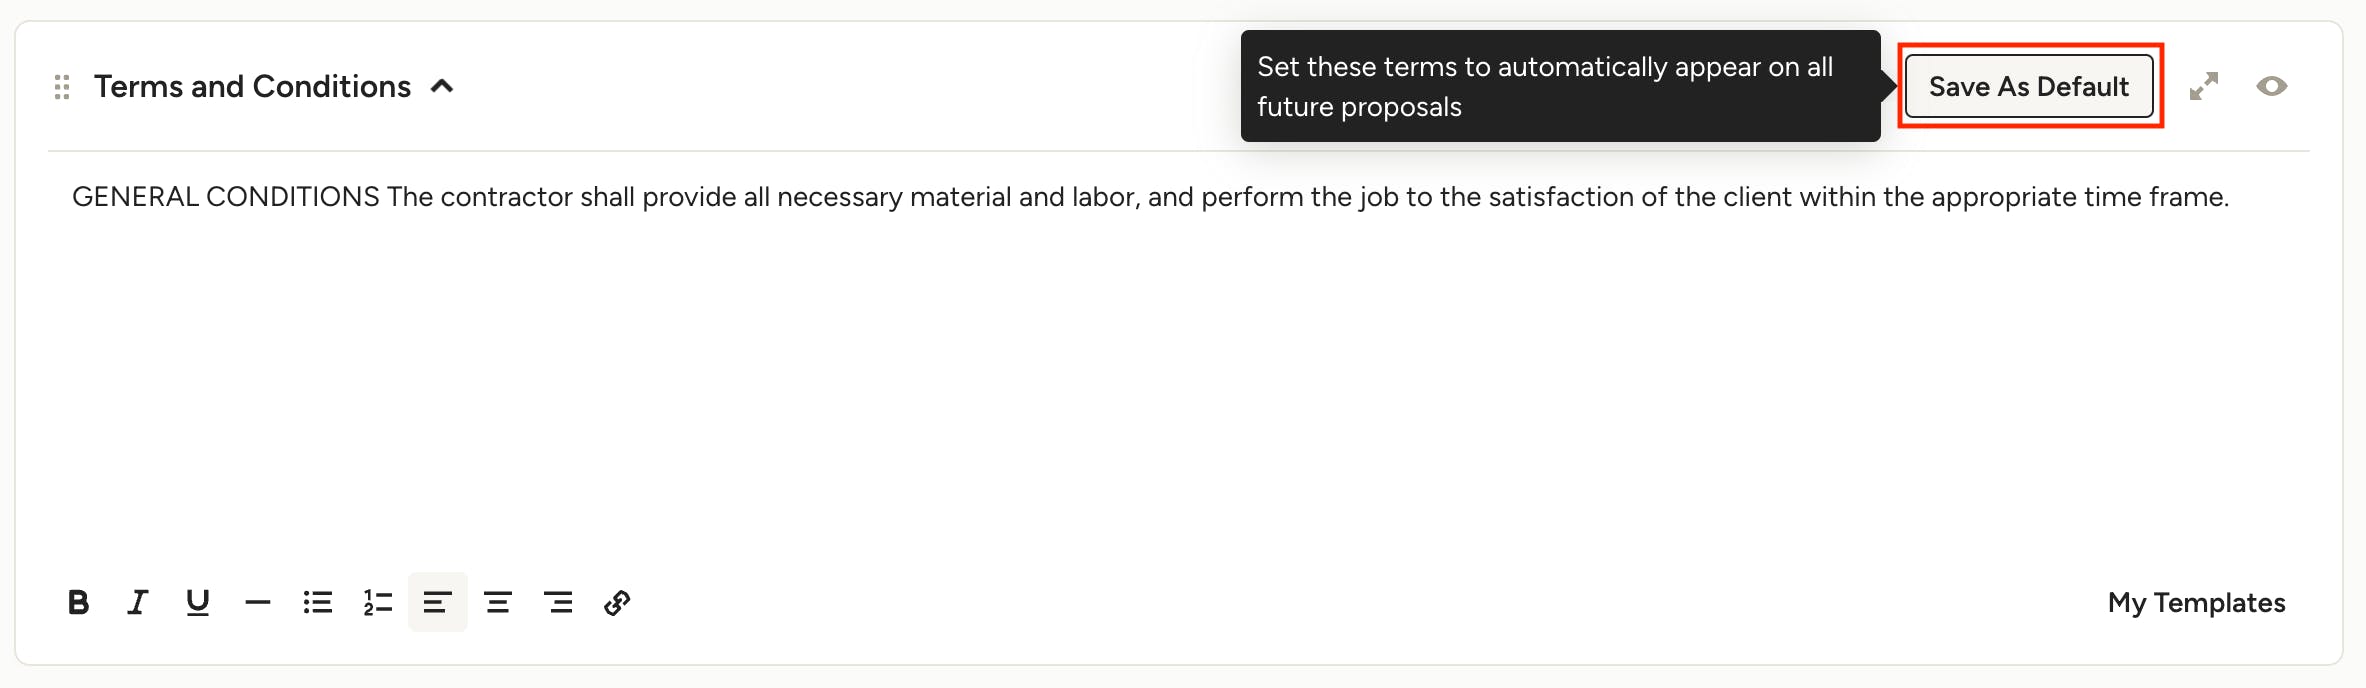This screenshot has width=2366, height=688.
Task: Collapse the Terms and Conditions section
Action: coord(442,87)
